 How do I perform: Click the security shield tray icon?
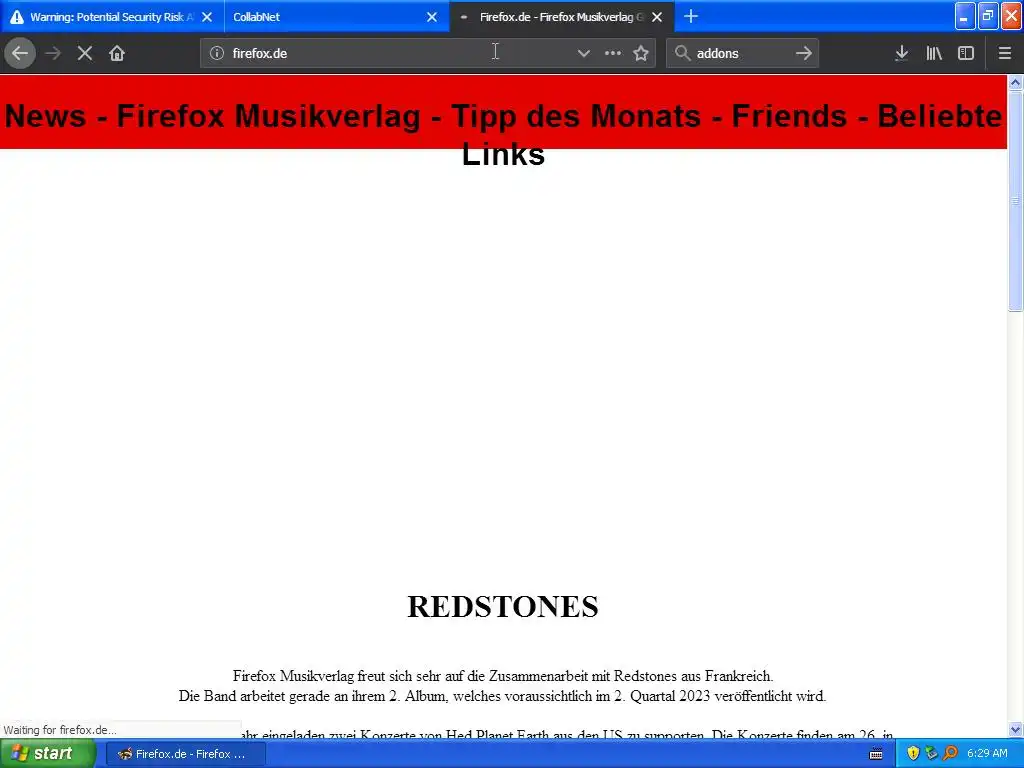913,754
